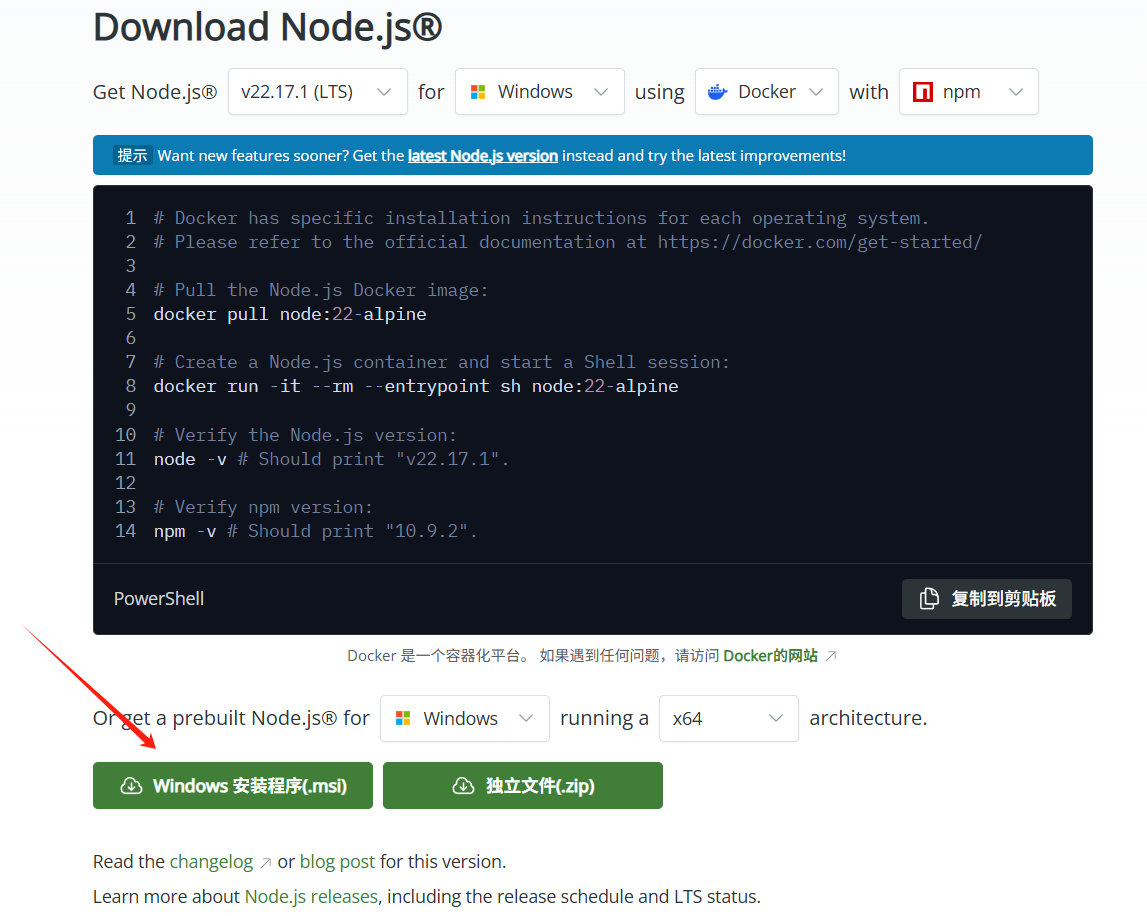
Task: Click the code line "node -v # Should print"
Action: coord(331,459)
